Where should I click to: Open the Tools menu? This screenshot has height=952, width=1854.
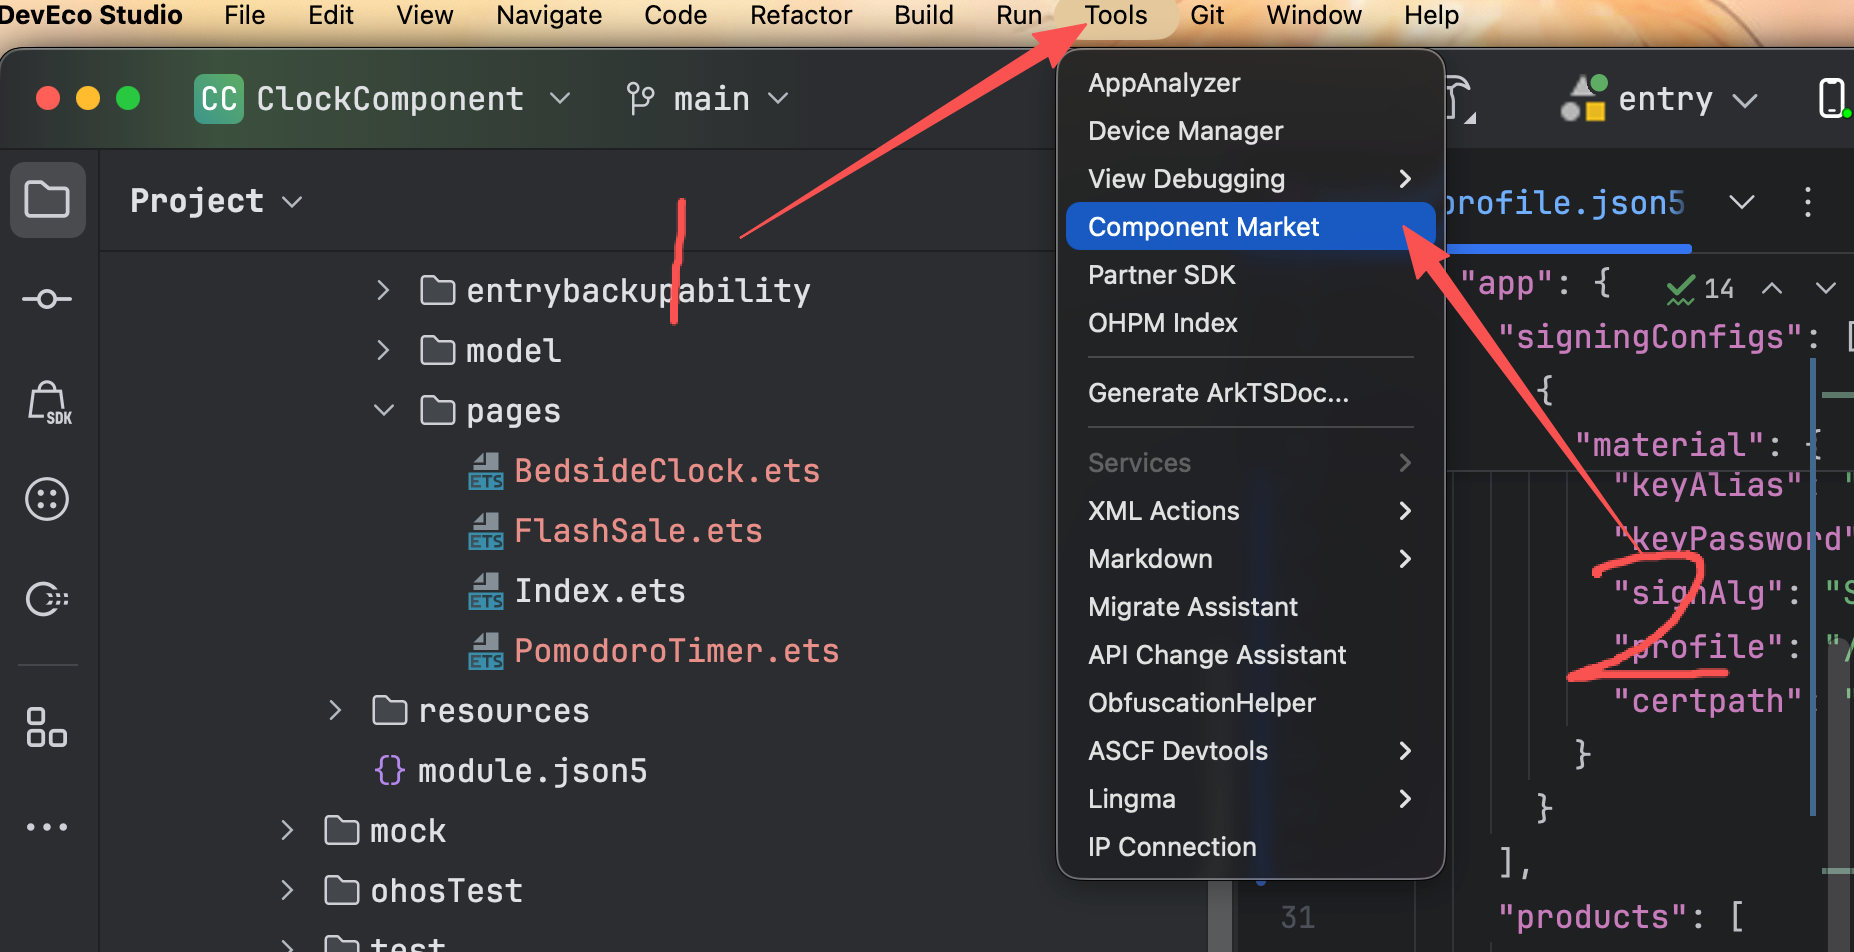coord(1116,15)
